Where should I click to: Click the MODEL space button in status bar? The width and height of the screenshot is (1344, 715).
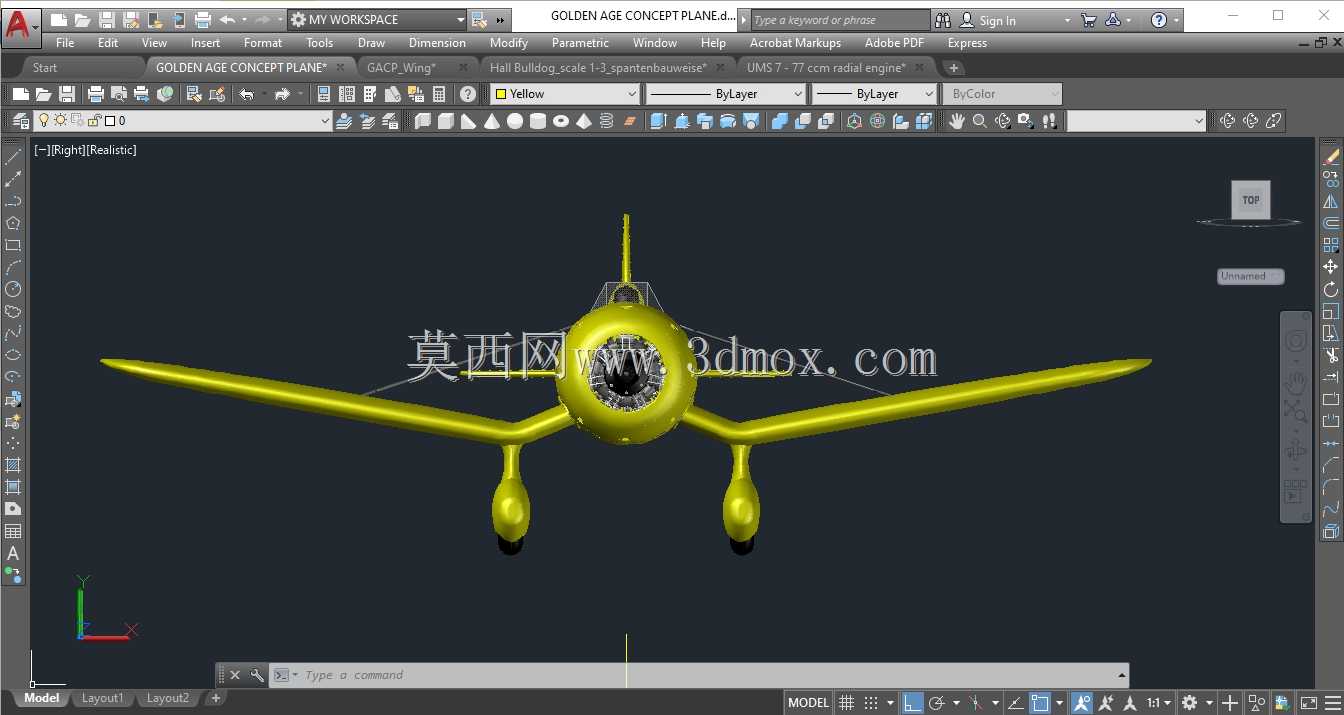808,703
